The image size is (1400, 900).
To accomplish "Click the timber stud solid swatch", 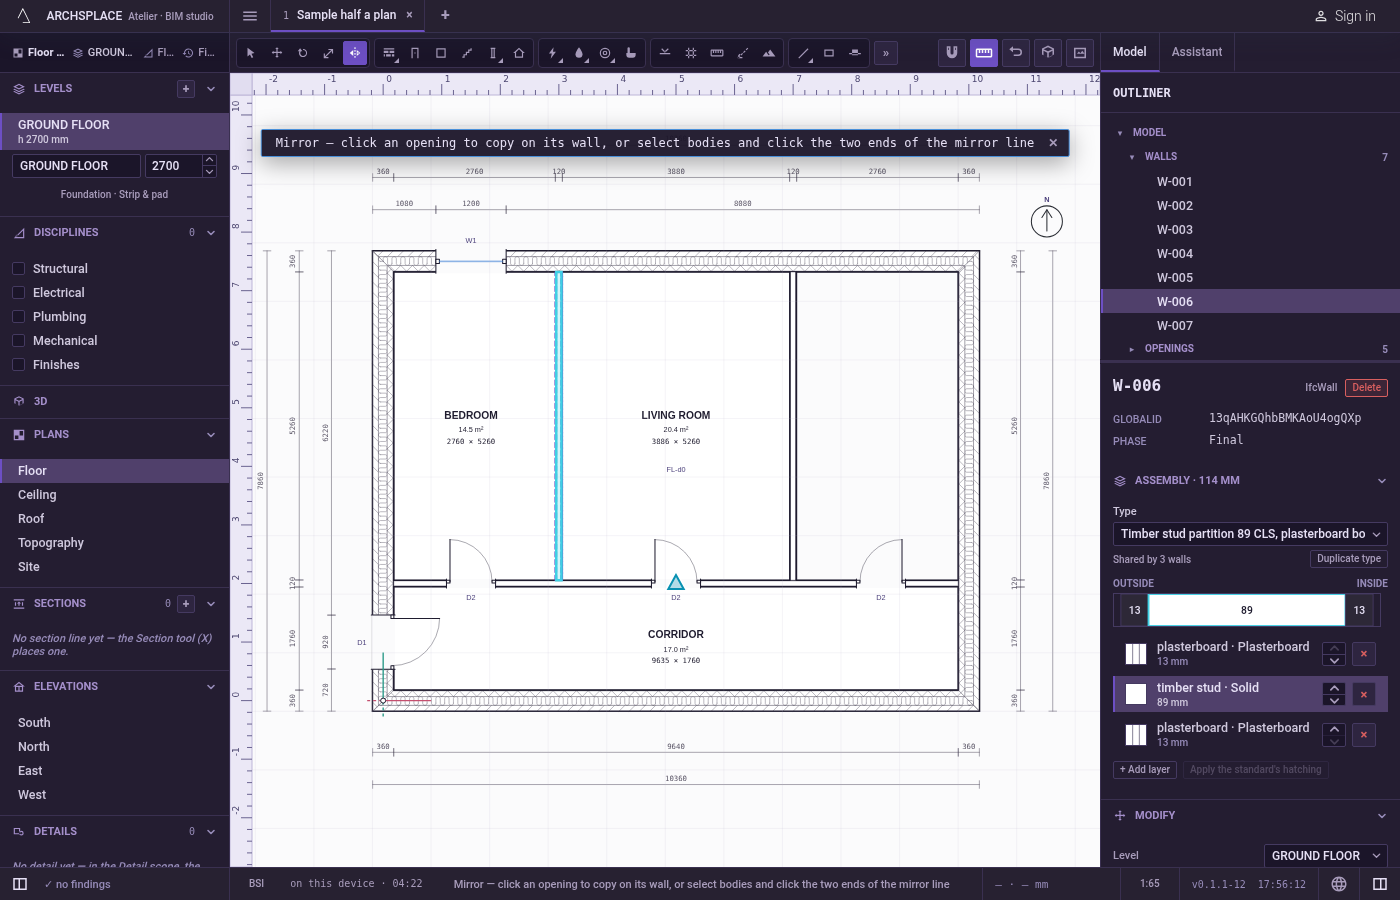I will pyautogui.click(x=1136, y=694).
